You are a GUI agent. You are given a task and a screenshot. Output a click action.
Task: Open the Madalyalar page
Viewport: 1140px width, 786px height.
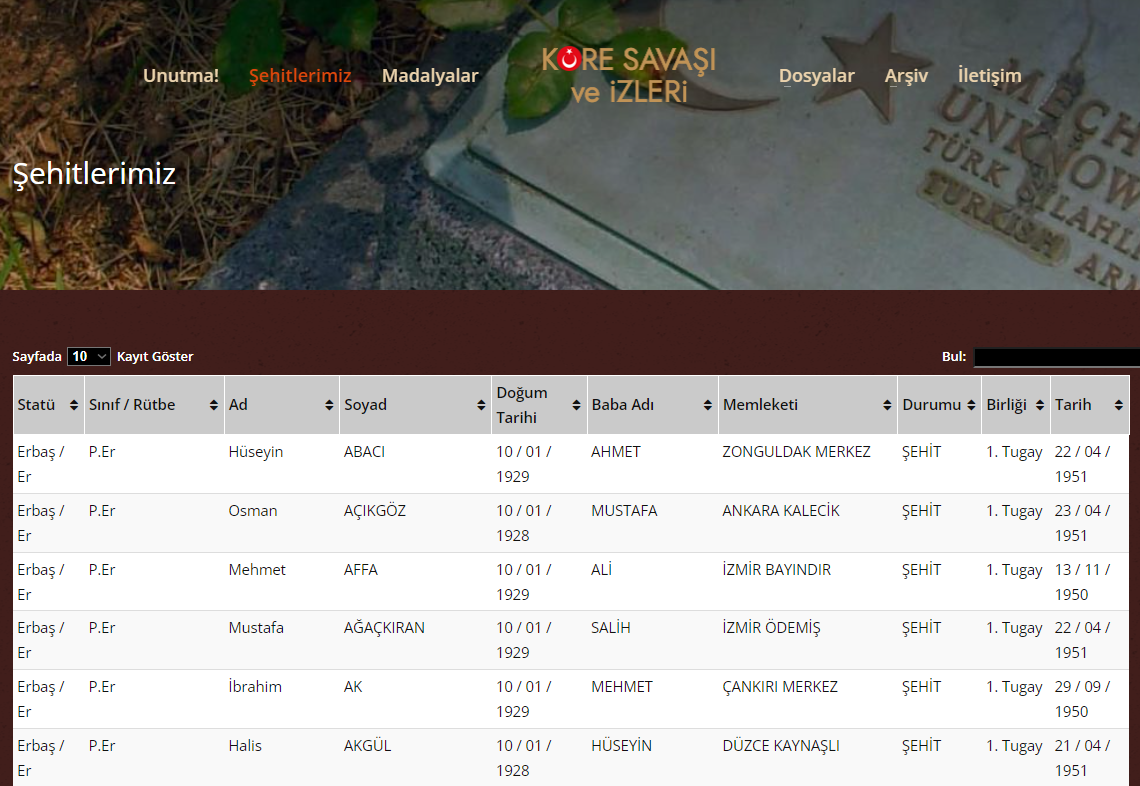tap(430, 76)
